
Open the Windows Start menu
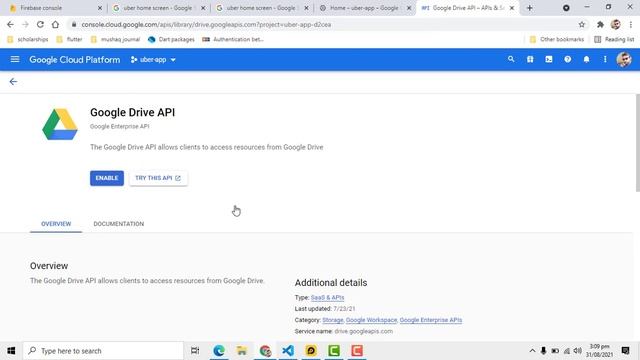(11, 351)
